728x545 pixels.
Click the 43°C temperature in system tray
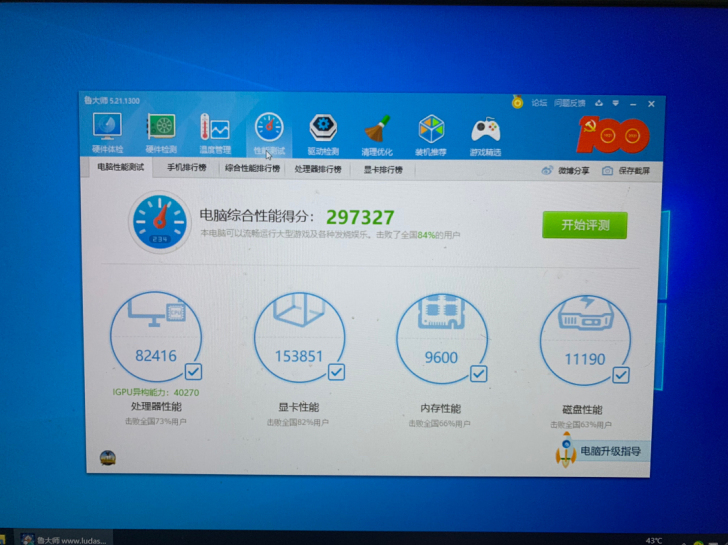point(654,540)
